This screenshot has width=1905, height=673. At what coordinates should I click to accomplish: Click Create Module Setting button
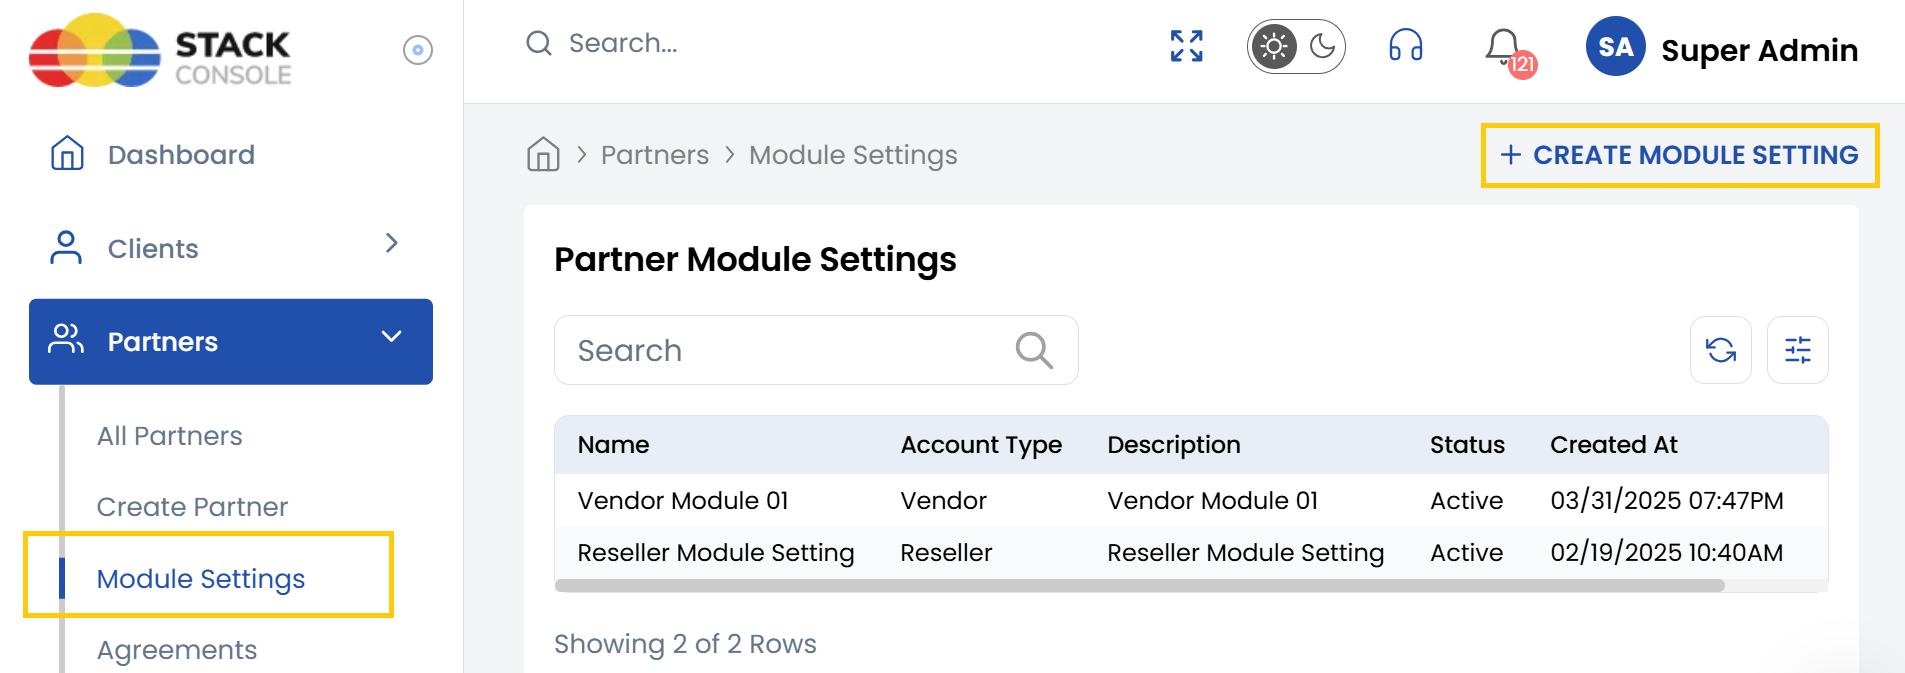[1679, 155]
